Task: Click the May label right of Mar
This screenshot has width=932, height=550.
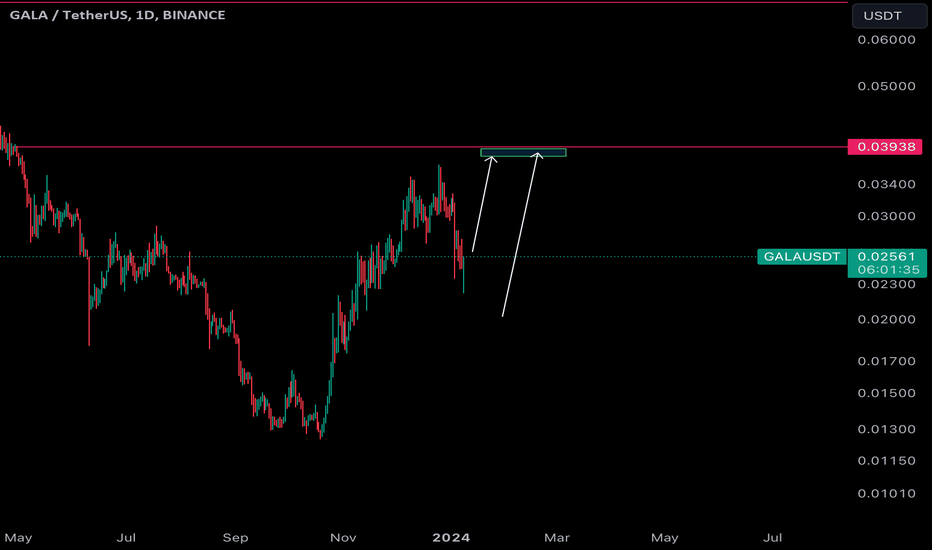Action: 665,538
